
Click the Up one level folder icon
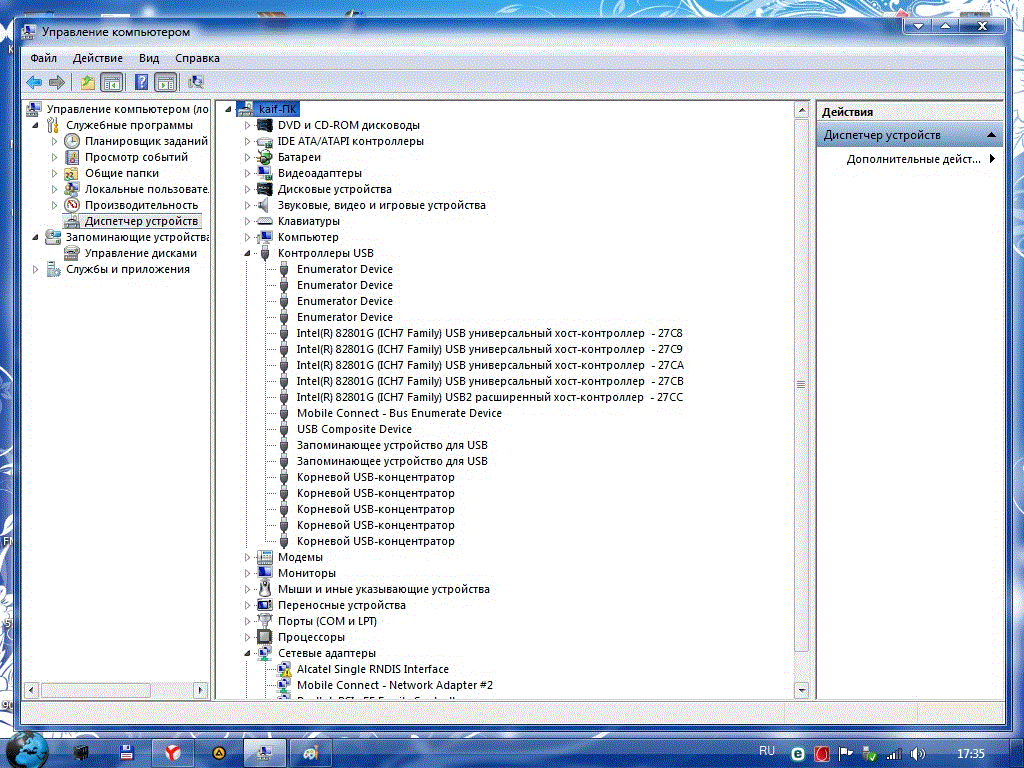[x=88, y=82]
